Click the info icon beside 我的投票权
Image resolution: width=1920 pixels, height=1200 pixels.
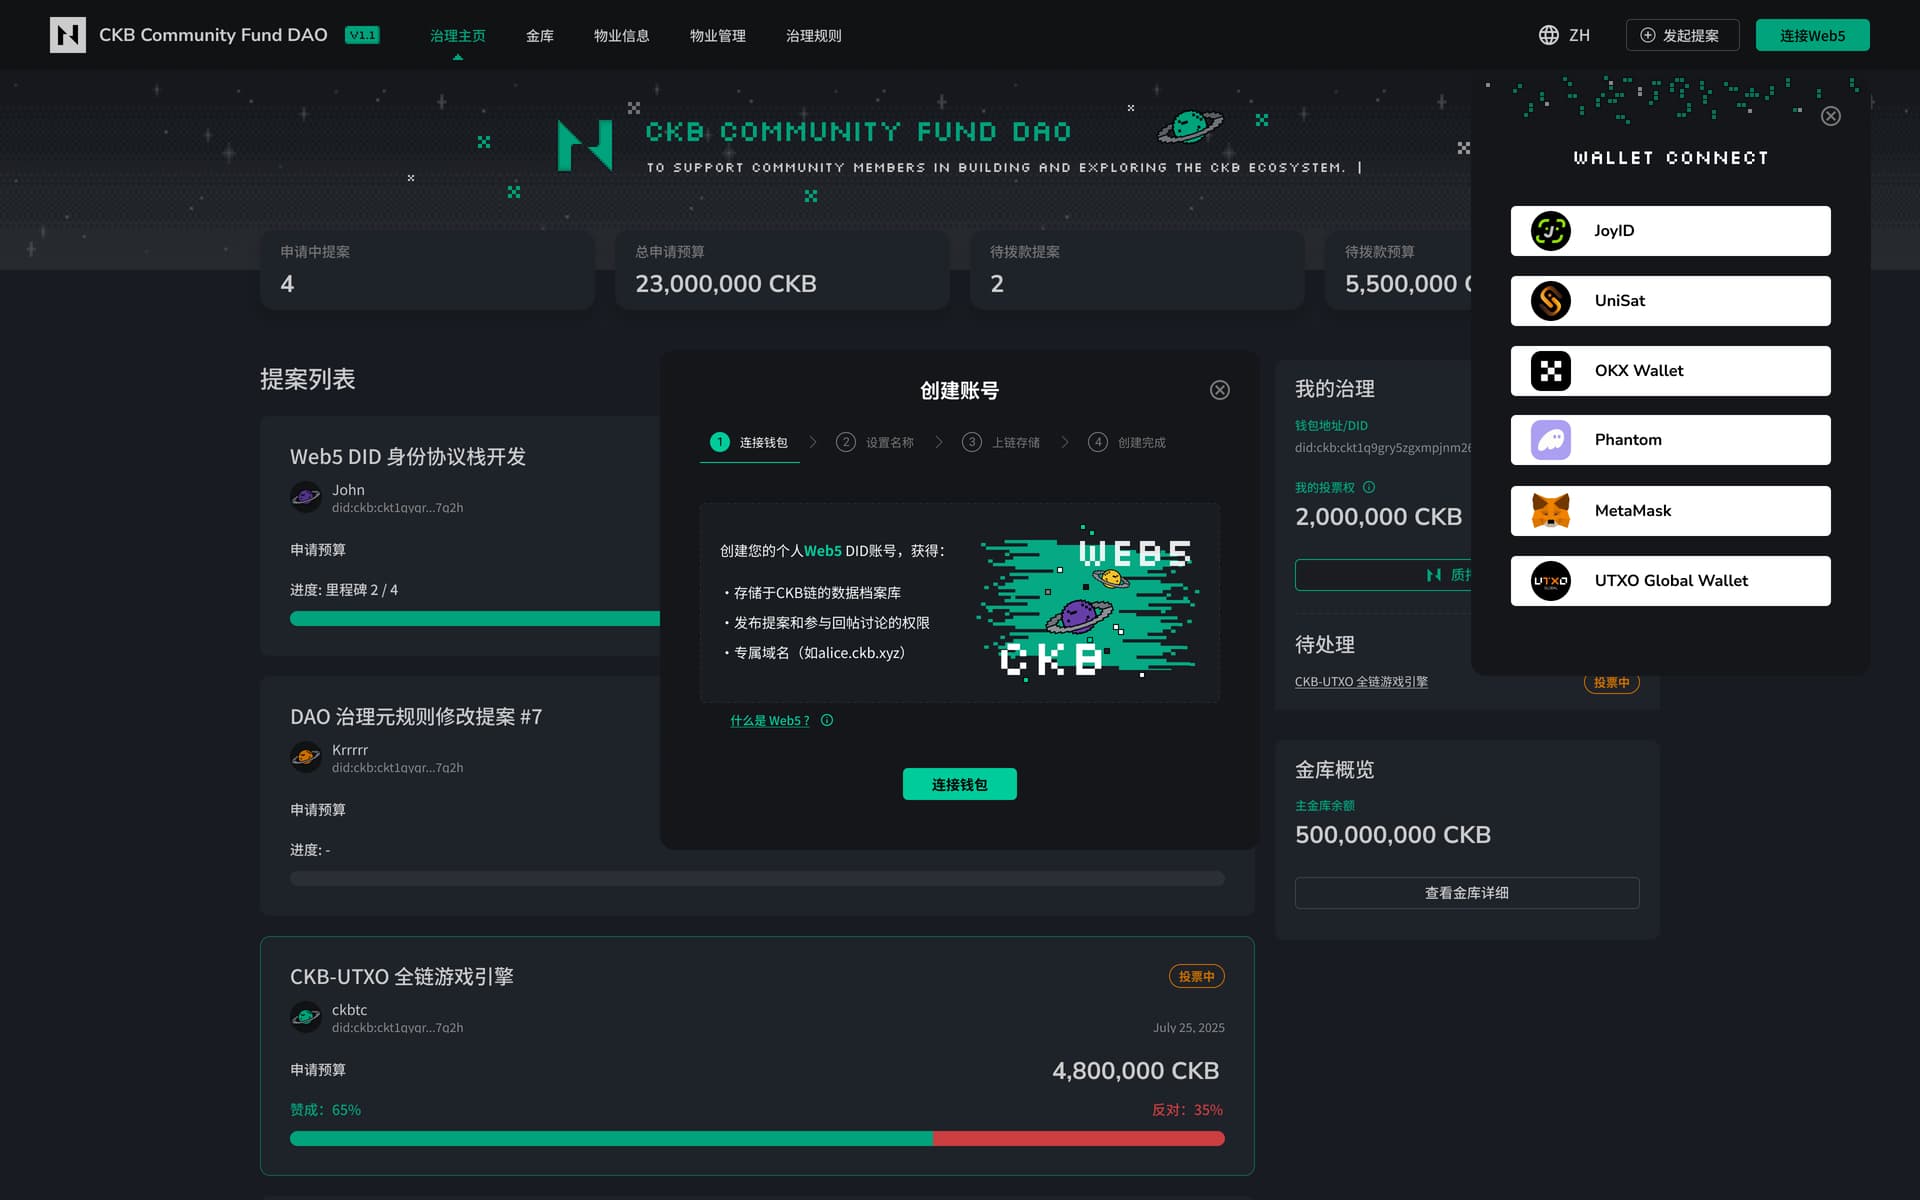click(x=1369, y=488)
